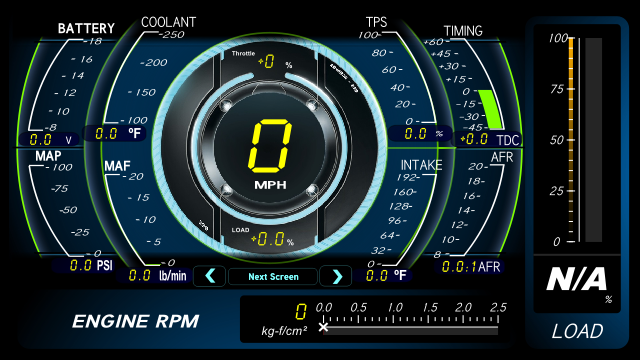Click the X marker on pressure scale
Screen dimensions: 640x360
click(x=323, y=327)
